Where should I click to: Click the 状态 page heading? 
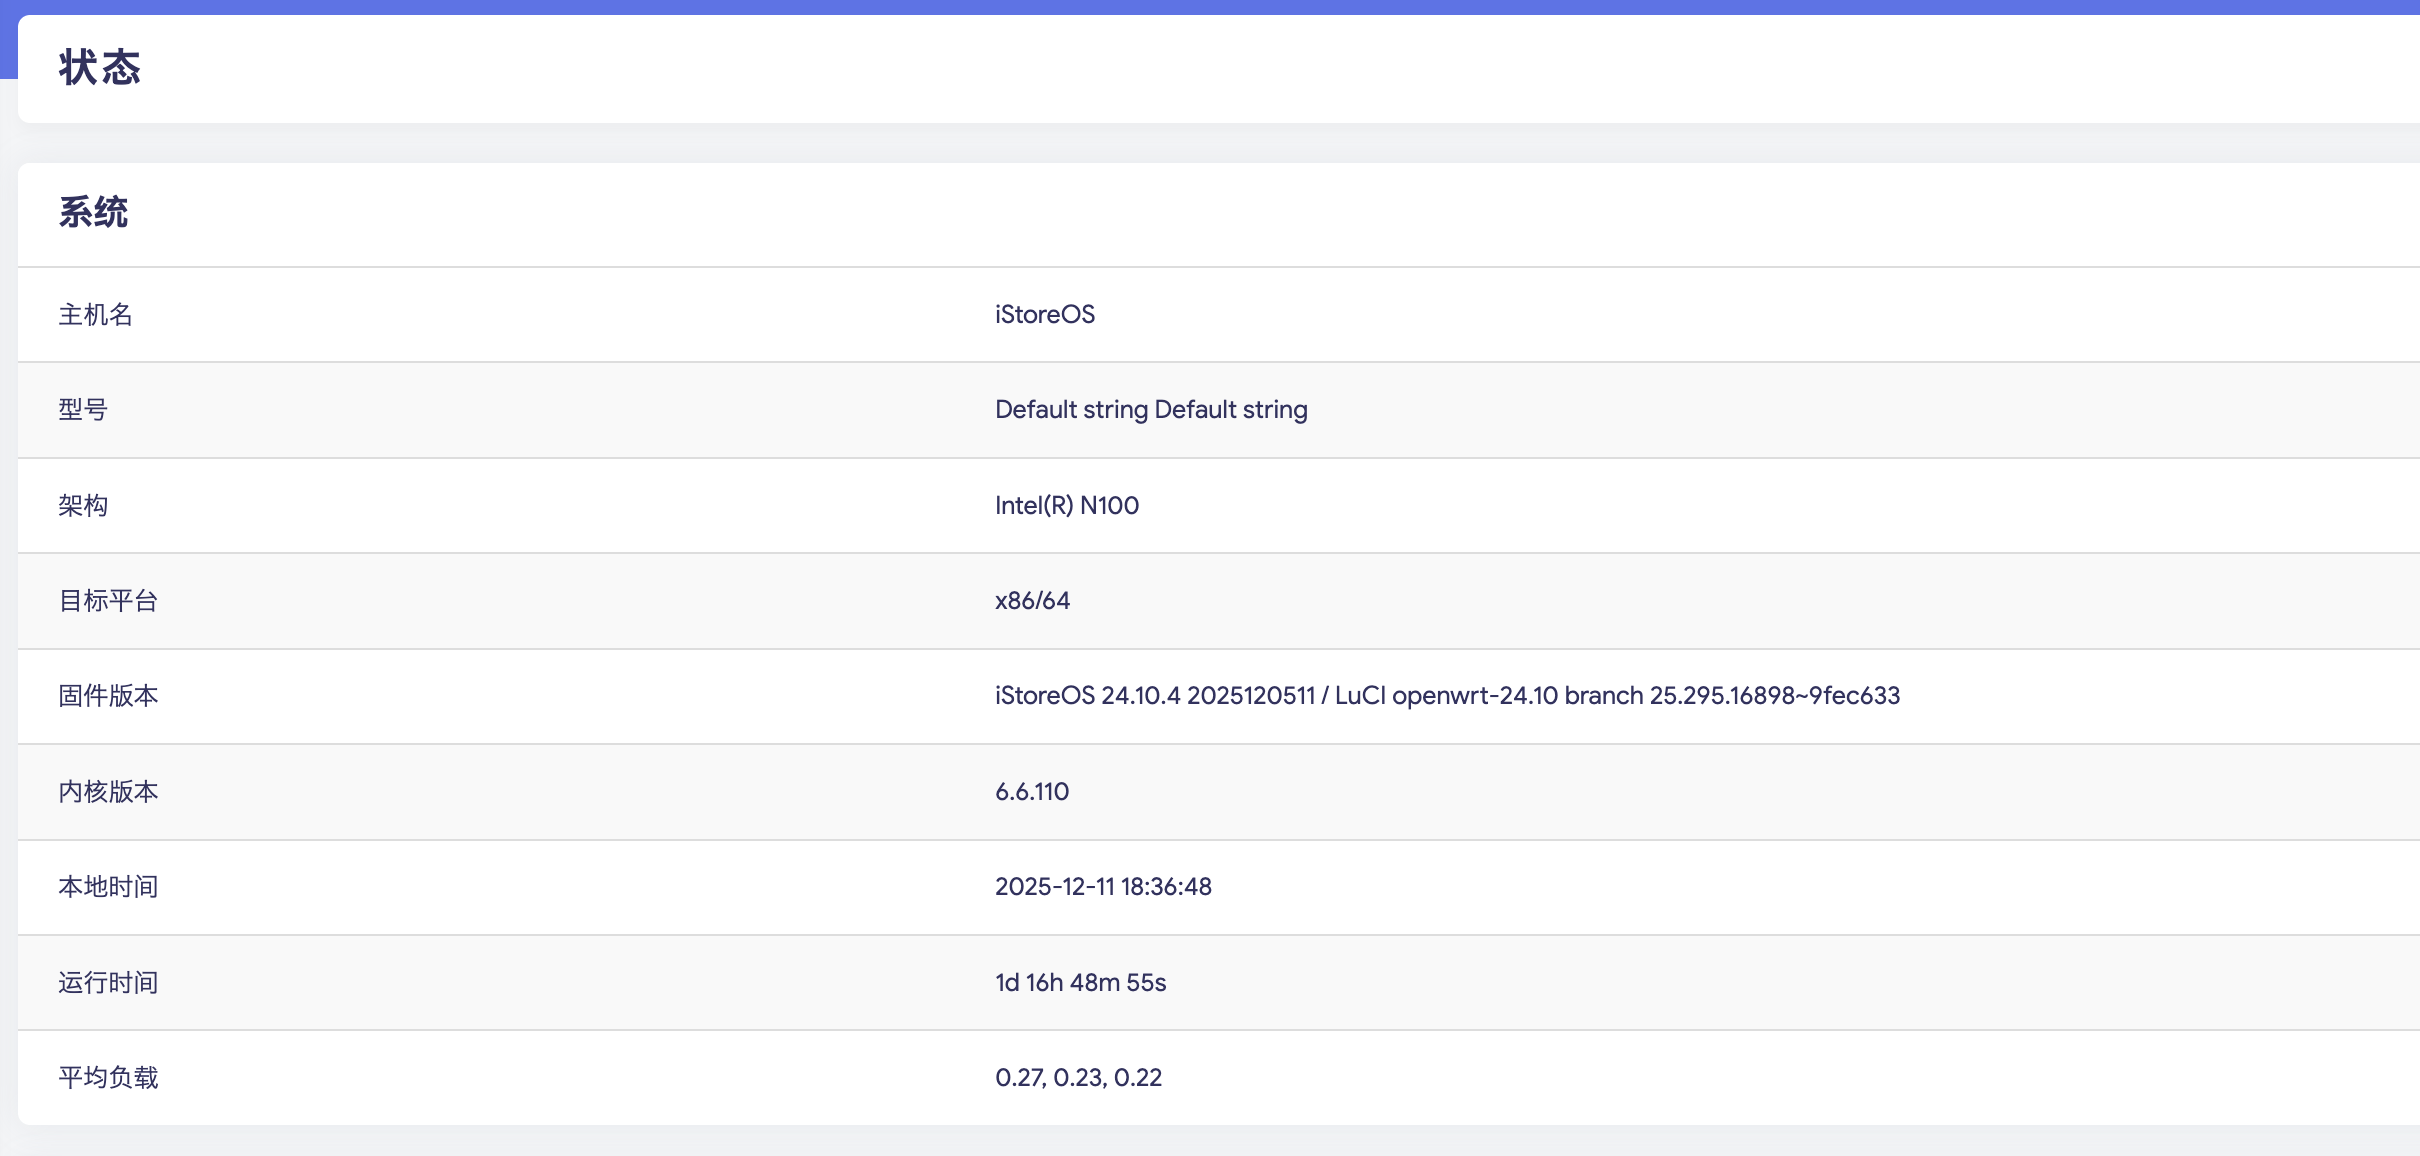[x=99, y=68]
